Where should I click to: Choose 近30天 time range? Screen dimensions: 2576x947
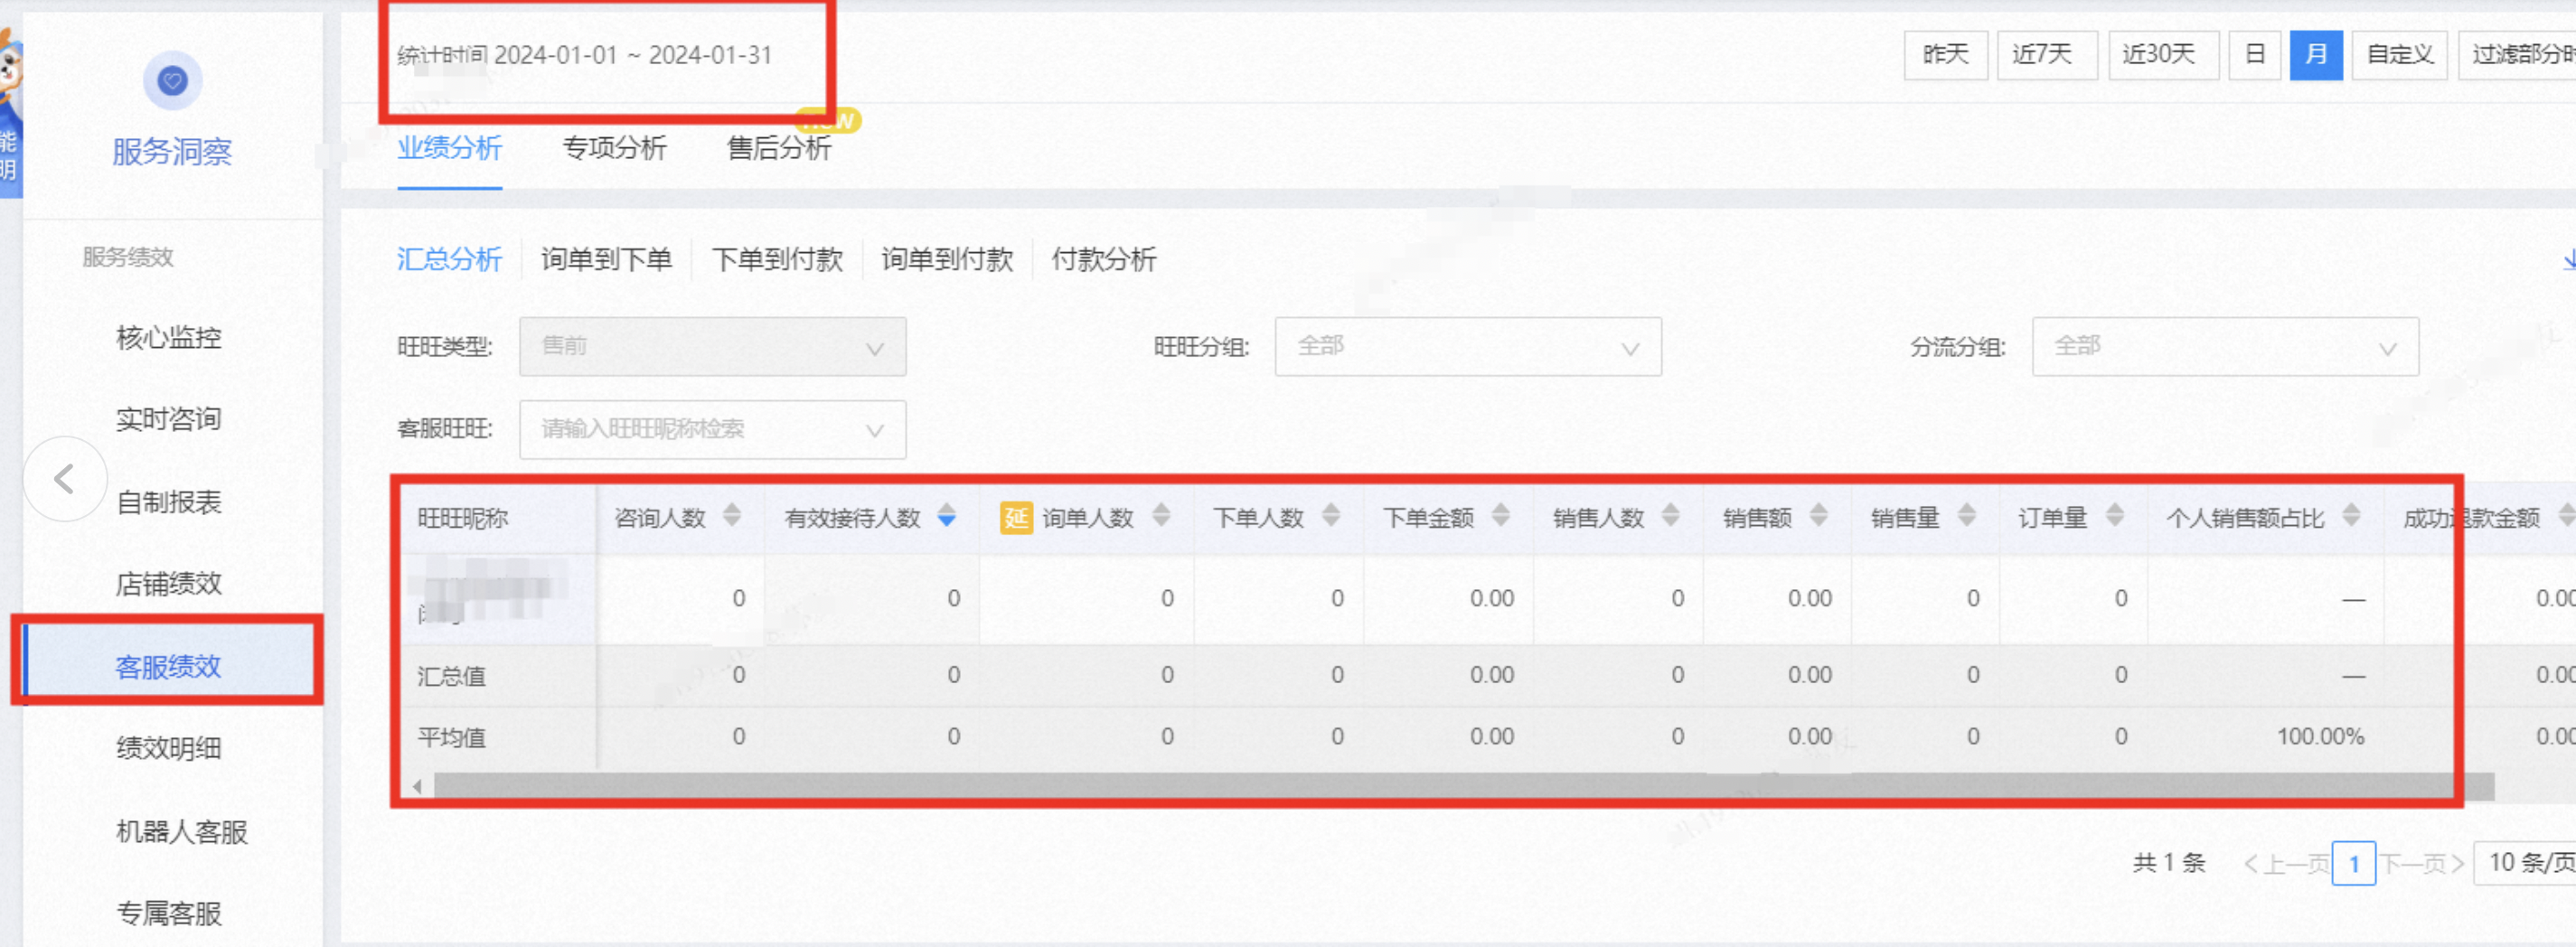coord(2163,55)
